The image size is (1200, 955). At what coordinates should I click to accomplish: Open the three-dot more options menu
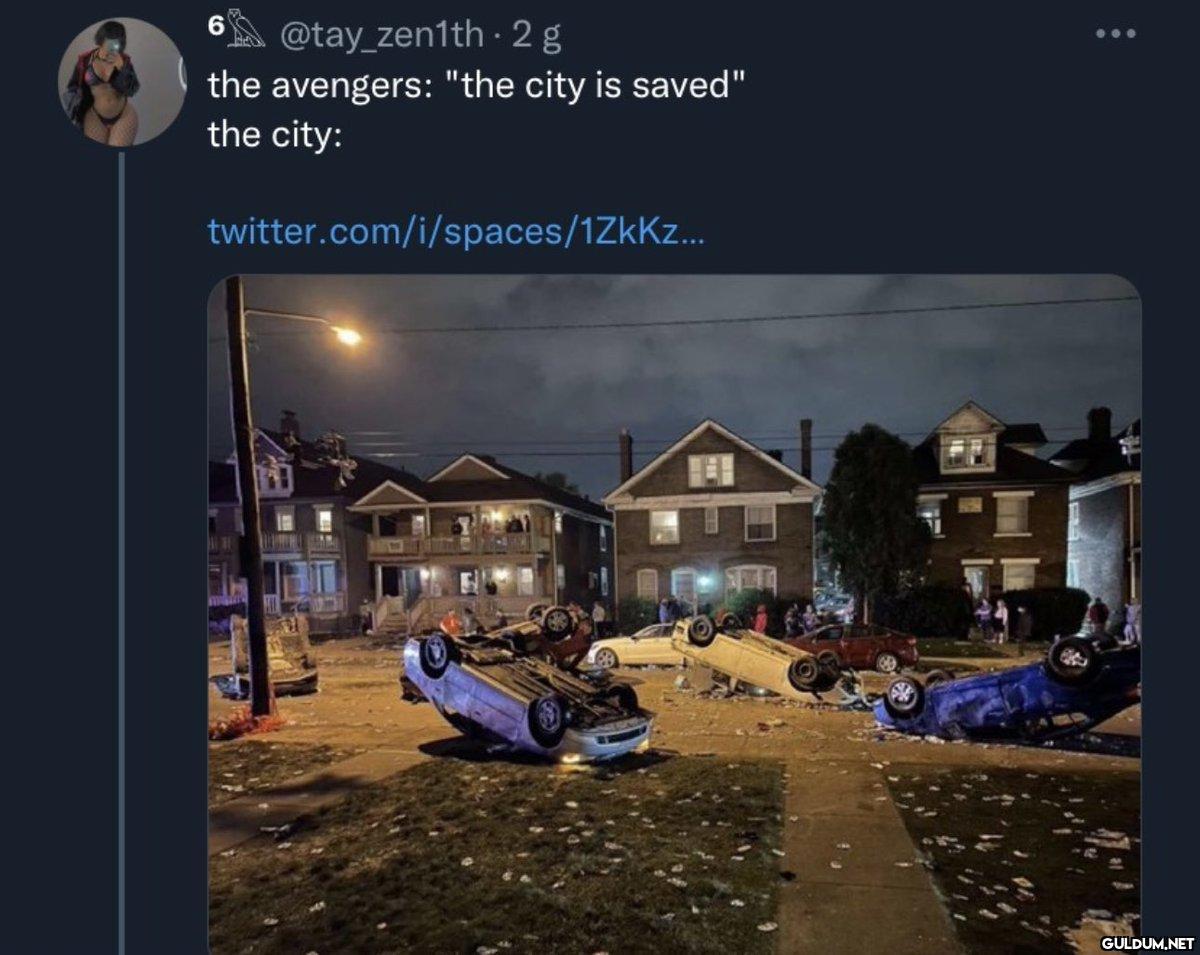pos(1116,35)
